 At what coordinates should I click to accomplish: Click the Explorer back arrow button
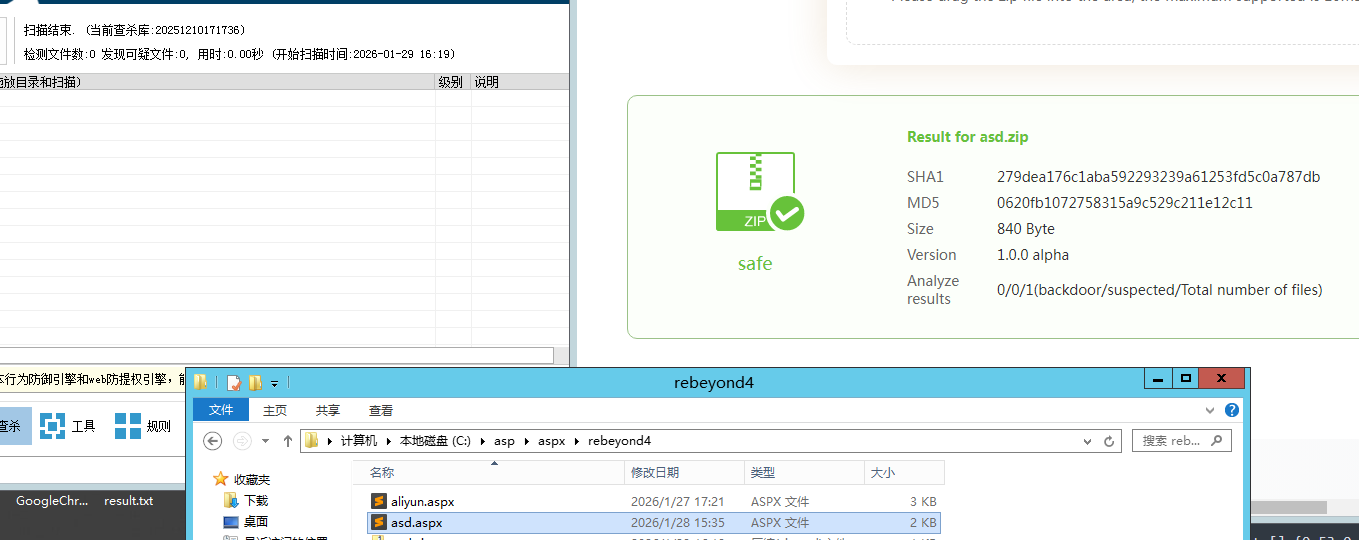tap(212, 441)
